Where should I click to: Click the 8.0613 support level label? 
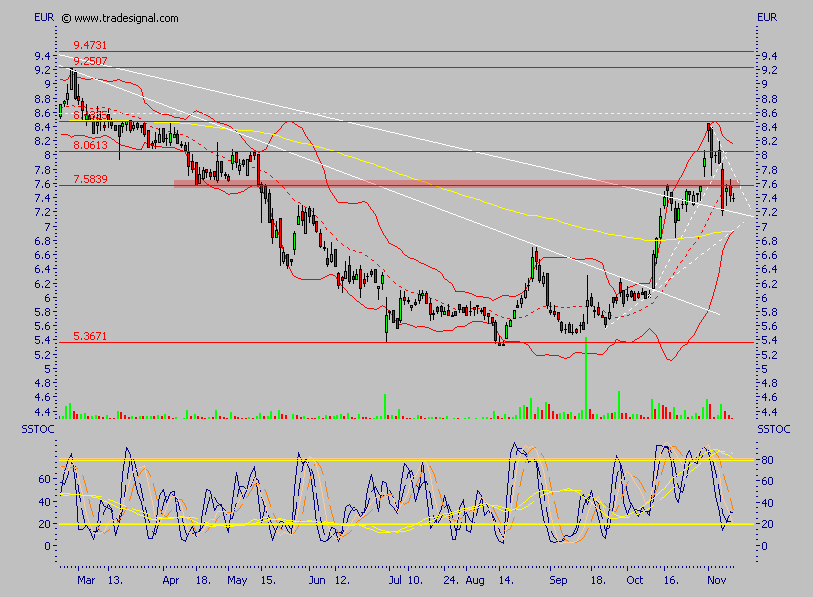[90, 145]
